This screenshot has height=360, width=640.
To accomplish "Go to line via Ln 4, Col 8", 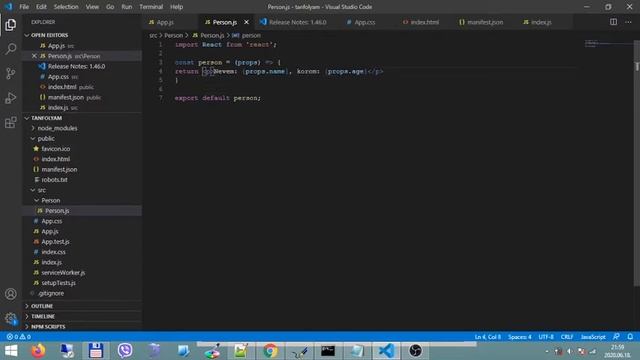I will click(487, 337).
